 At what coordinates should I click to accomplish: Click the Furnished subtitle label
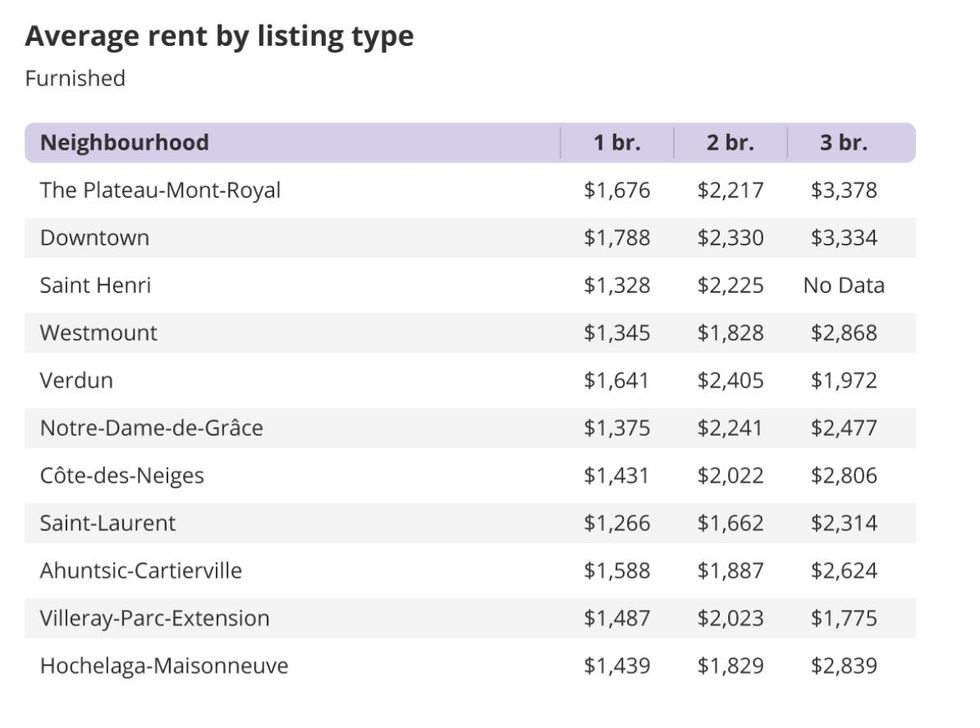(x=75, y=78)
